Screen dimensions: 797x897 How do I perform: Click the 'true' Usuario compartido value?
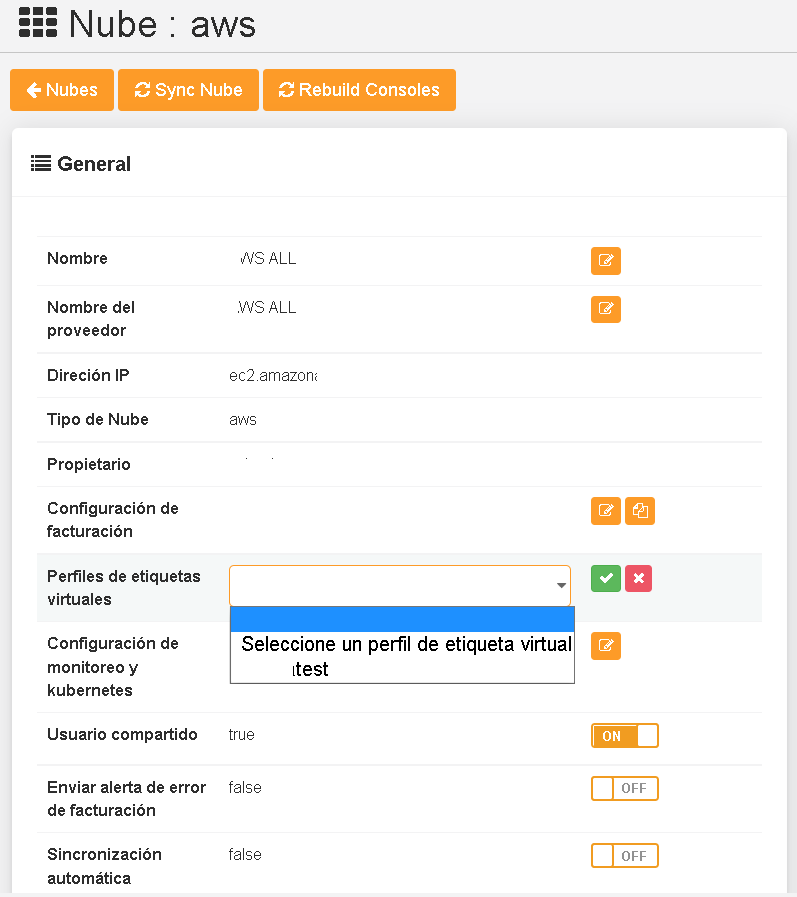(x=241, y=735)
